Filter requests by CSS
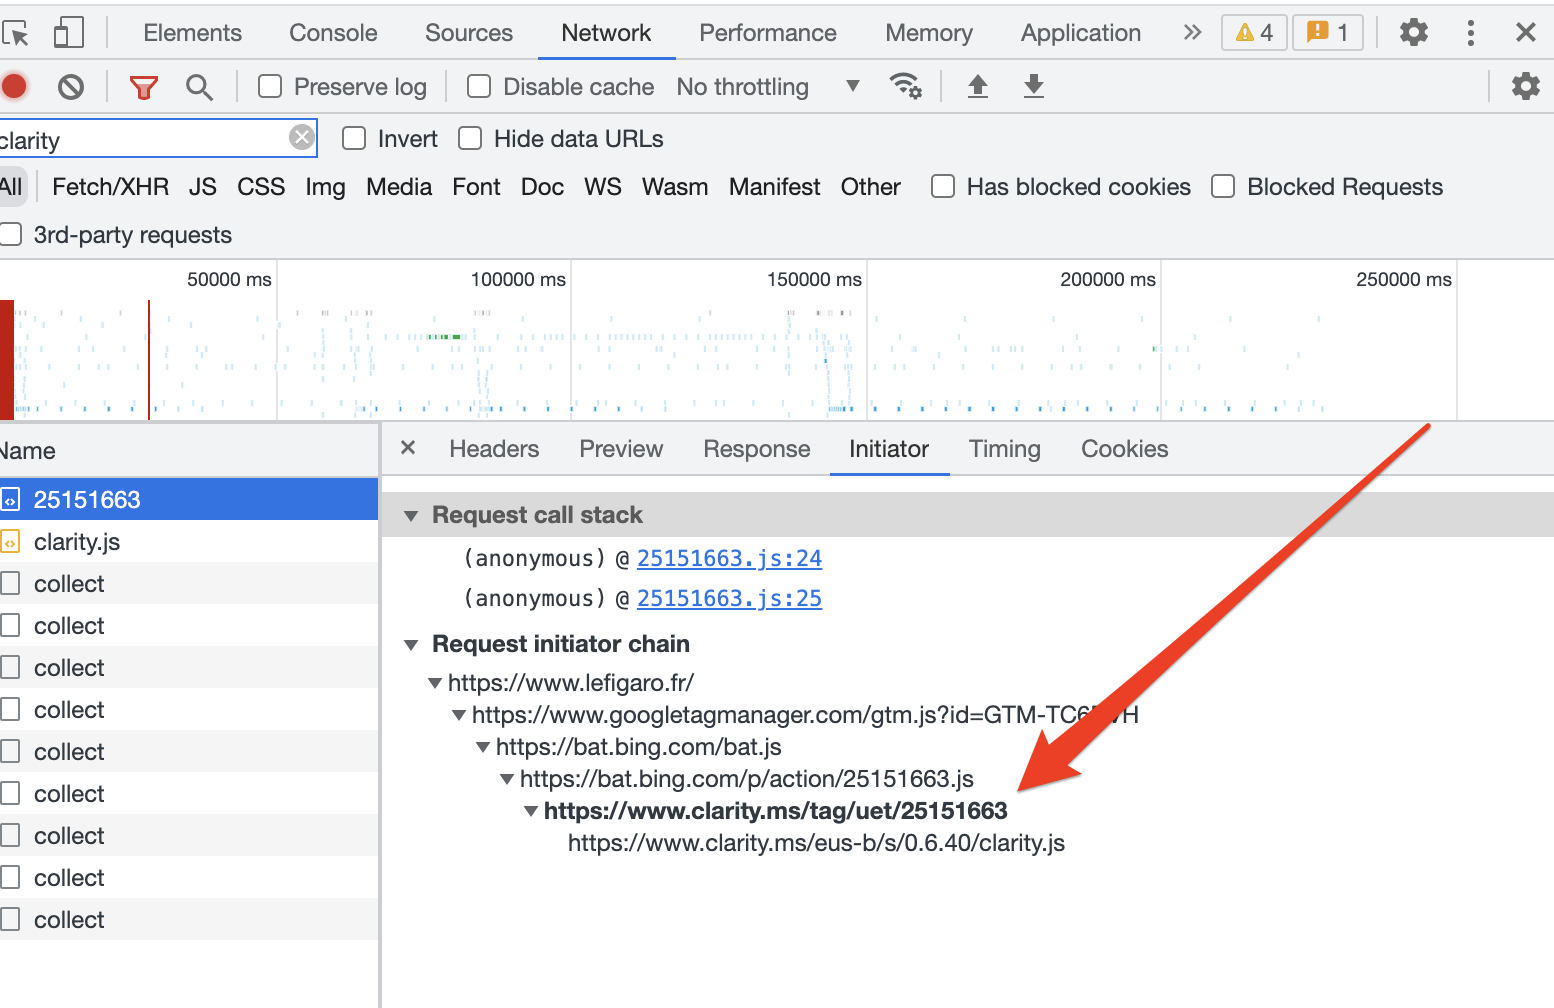Screen dimensions: 1554x1008 261,187
